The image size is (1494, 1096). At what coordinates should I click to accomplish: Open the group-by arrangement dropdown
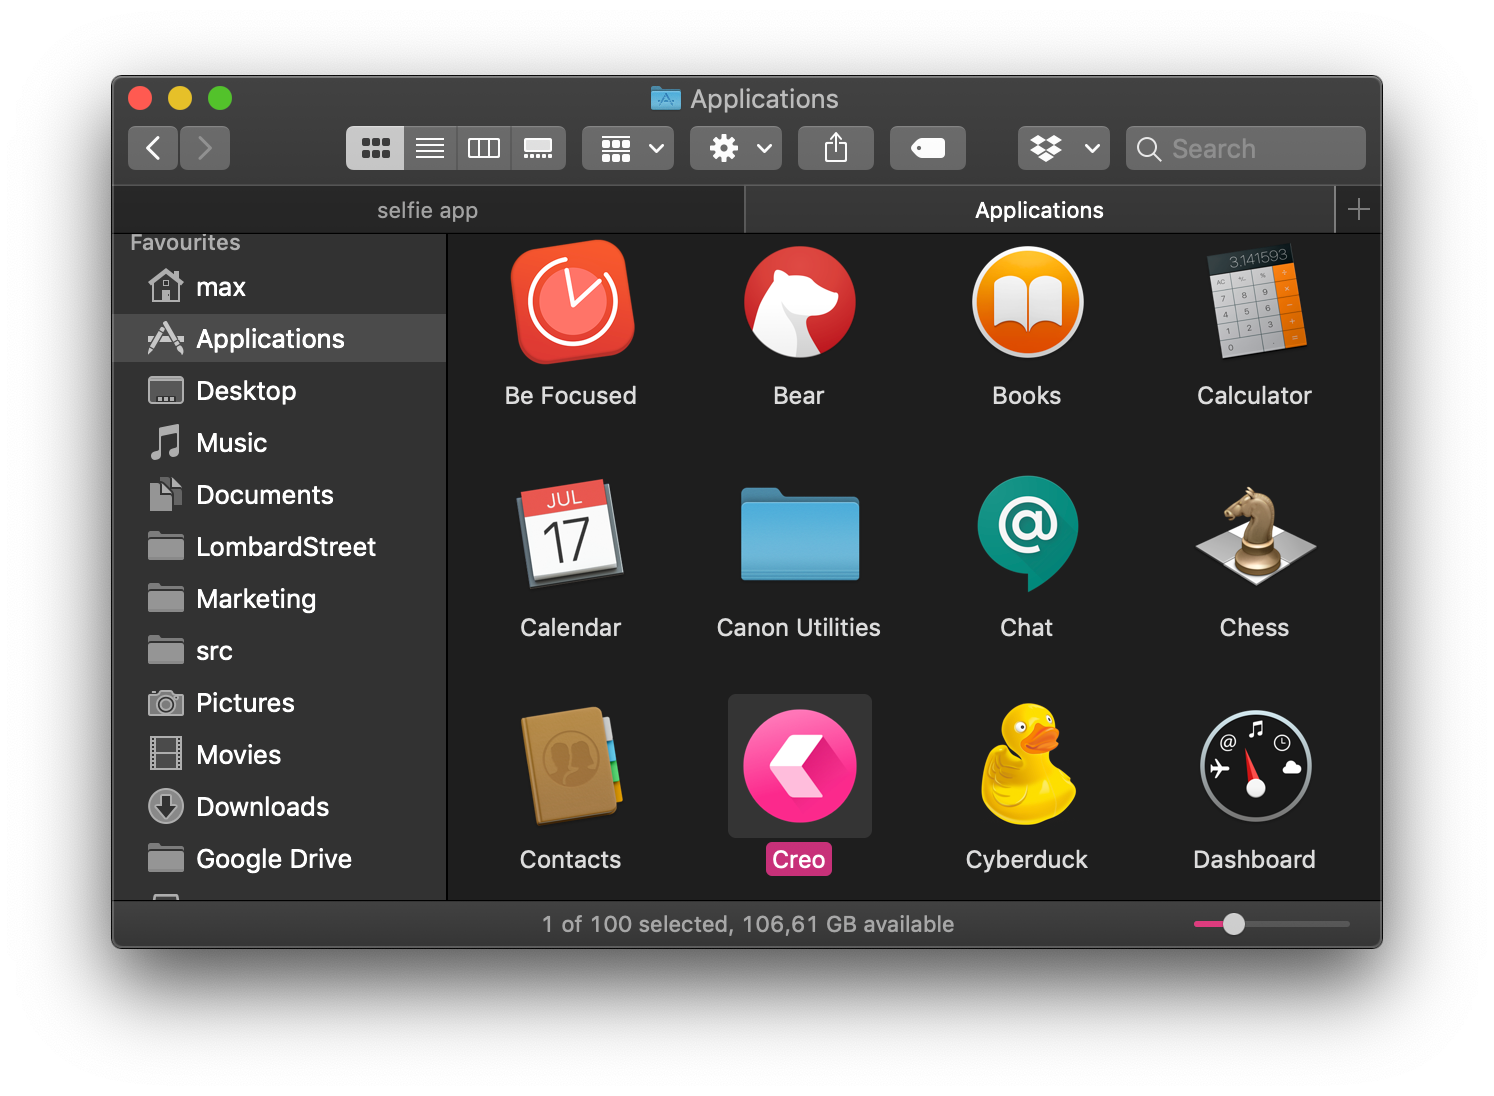point(628,148)
